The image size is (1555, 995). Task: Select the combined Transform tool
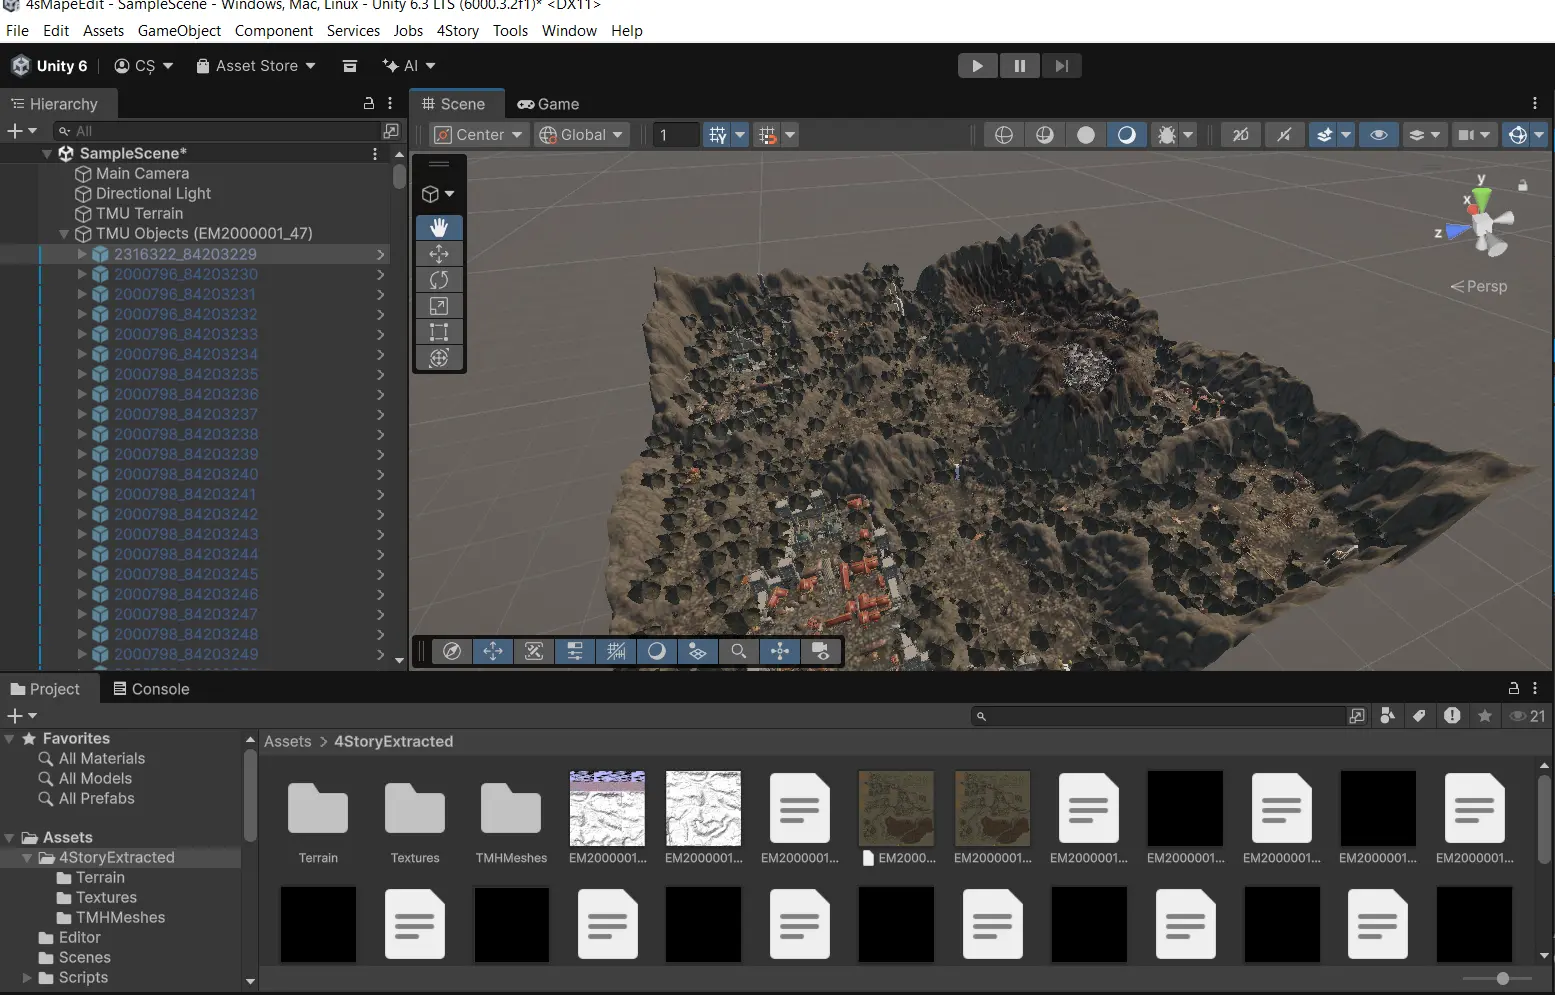[x=439, y=358]
